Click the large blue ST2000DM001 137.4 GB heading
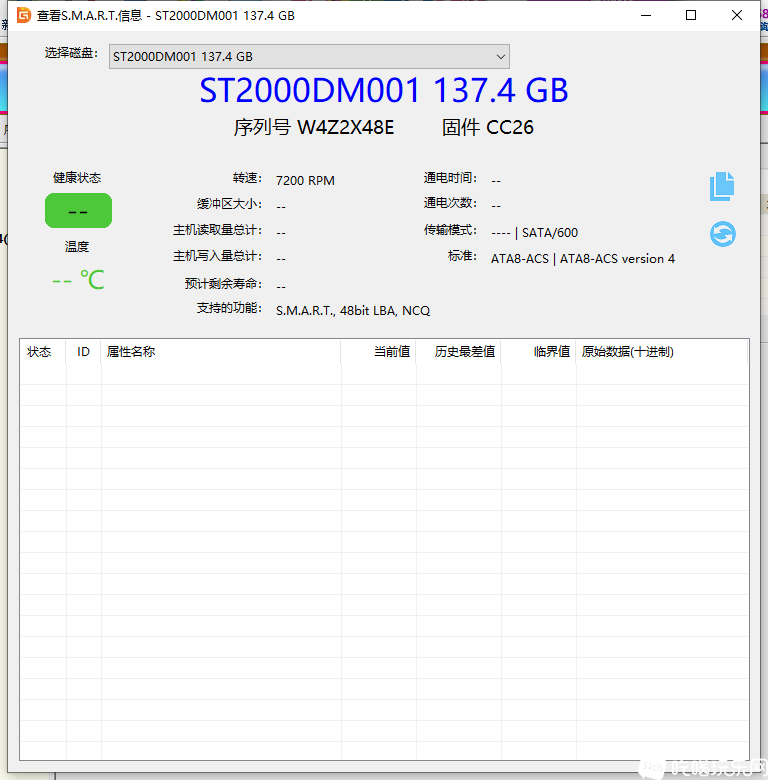The image size is (768, 780). point(384,91)
